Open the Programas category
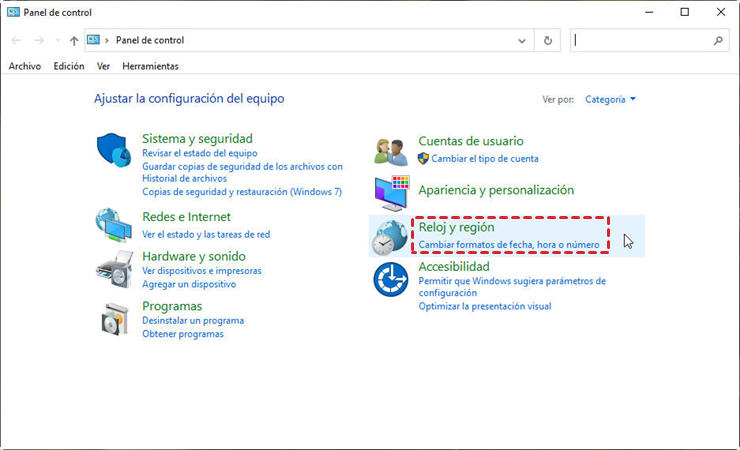740x450 pixels. coord(172,307)
